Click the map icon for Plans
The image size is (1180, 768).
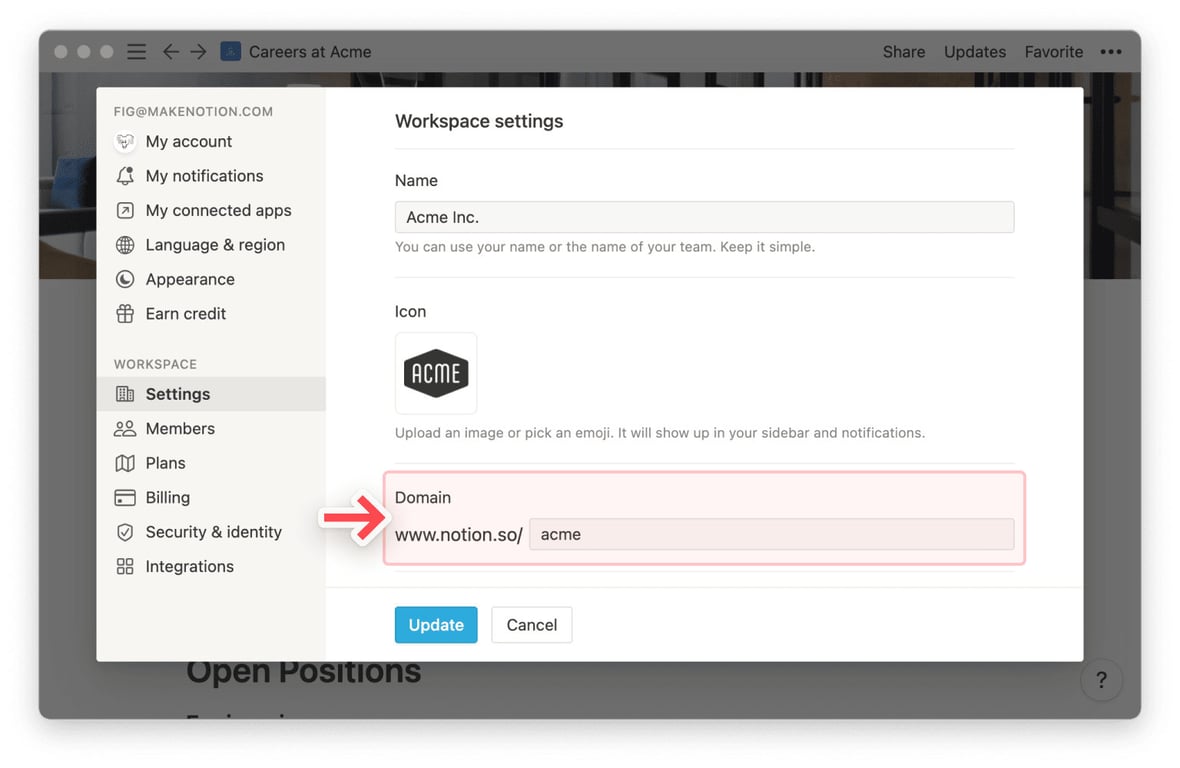point(125,463)
